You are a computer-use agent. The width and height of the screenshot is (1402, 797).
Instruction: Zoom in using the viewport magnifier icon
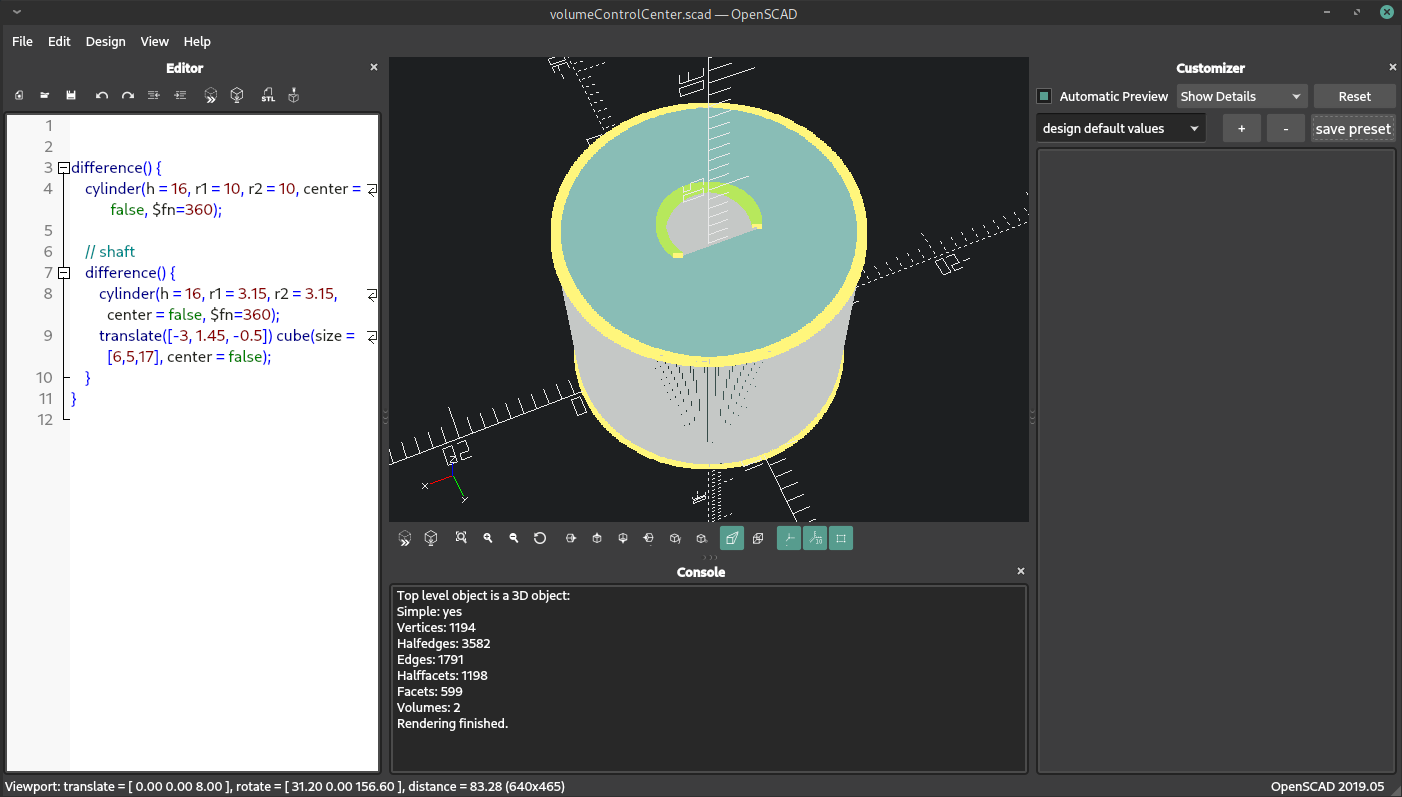488,538
